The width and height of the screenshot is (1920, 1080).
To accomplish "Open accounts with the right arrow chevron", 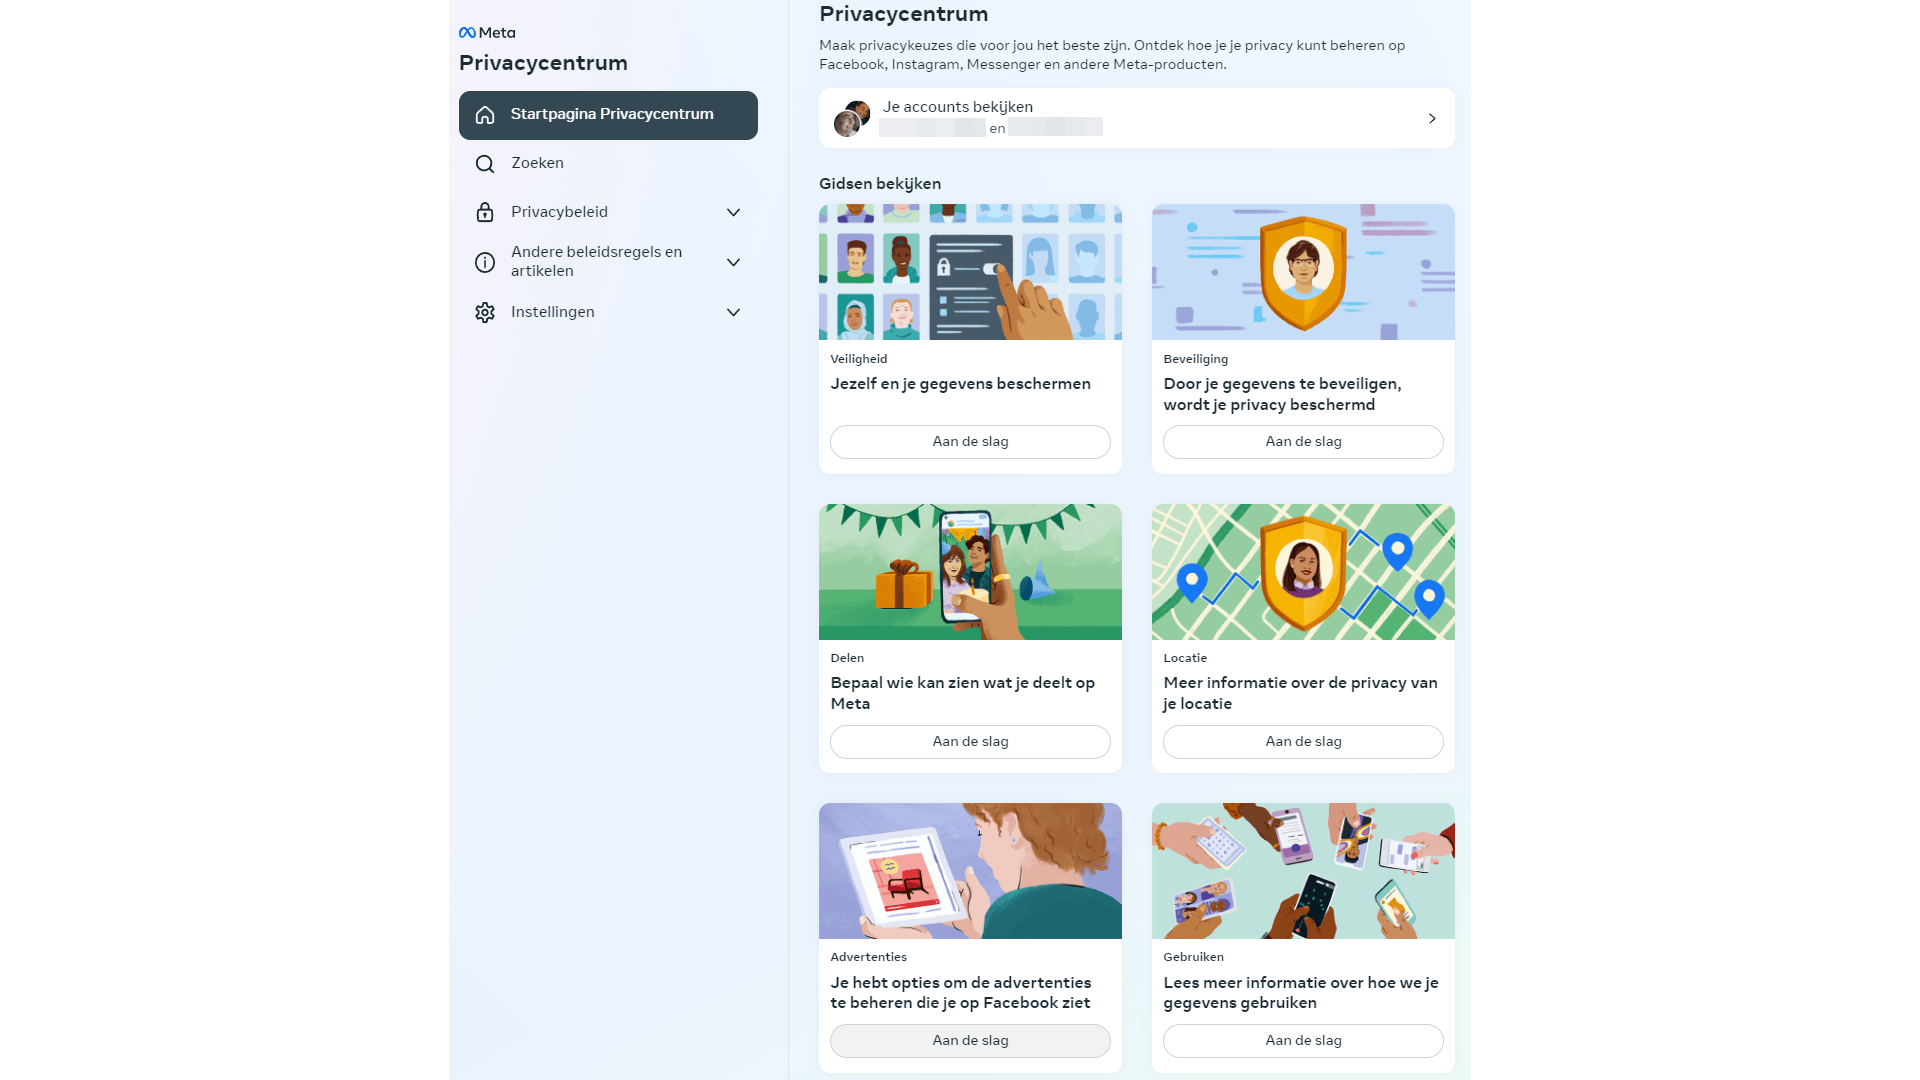I will [x=1432, y=118].
